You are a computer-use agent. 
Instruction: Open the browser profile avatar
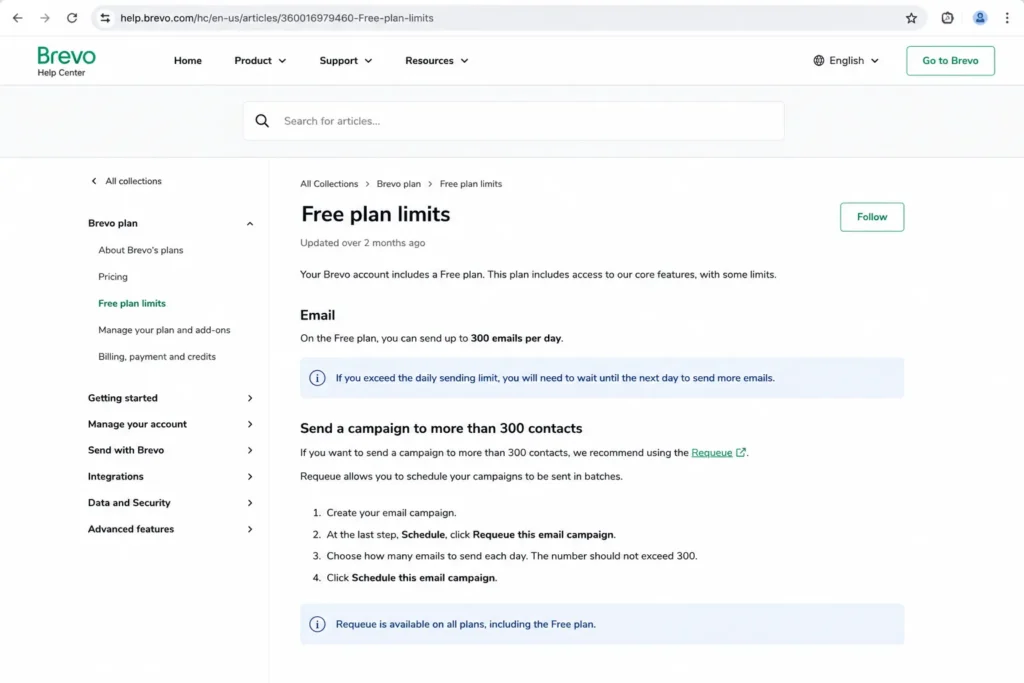click(x=980, y=18)
